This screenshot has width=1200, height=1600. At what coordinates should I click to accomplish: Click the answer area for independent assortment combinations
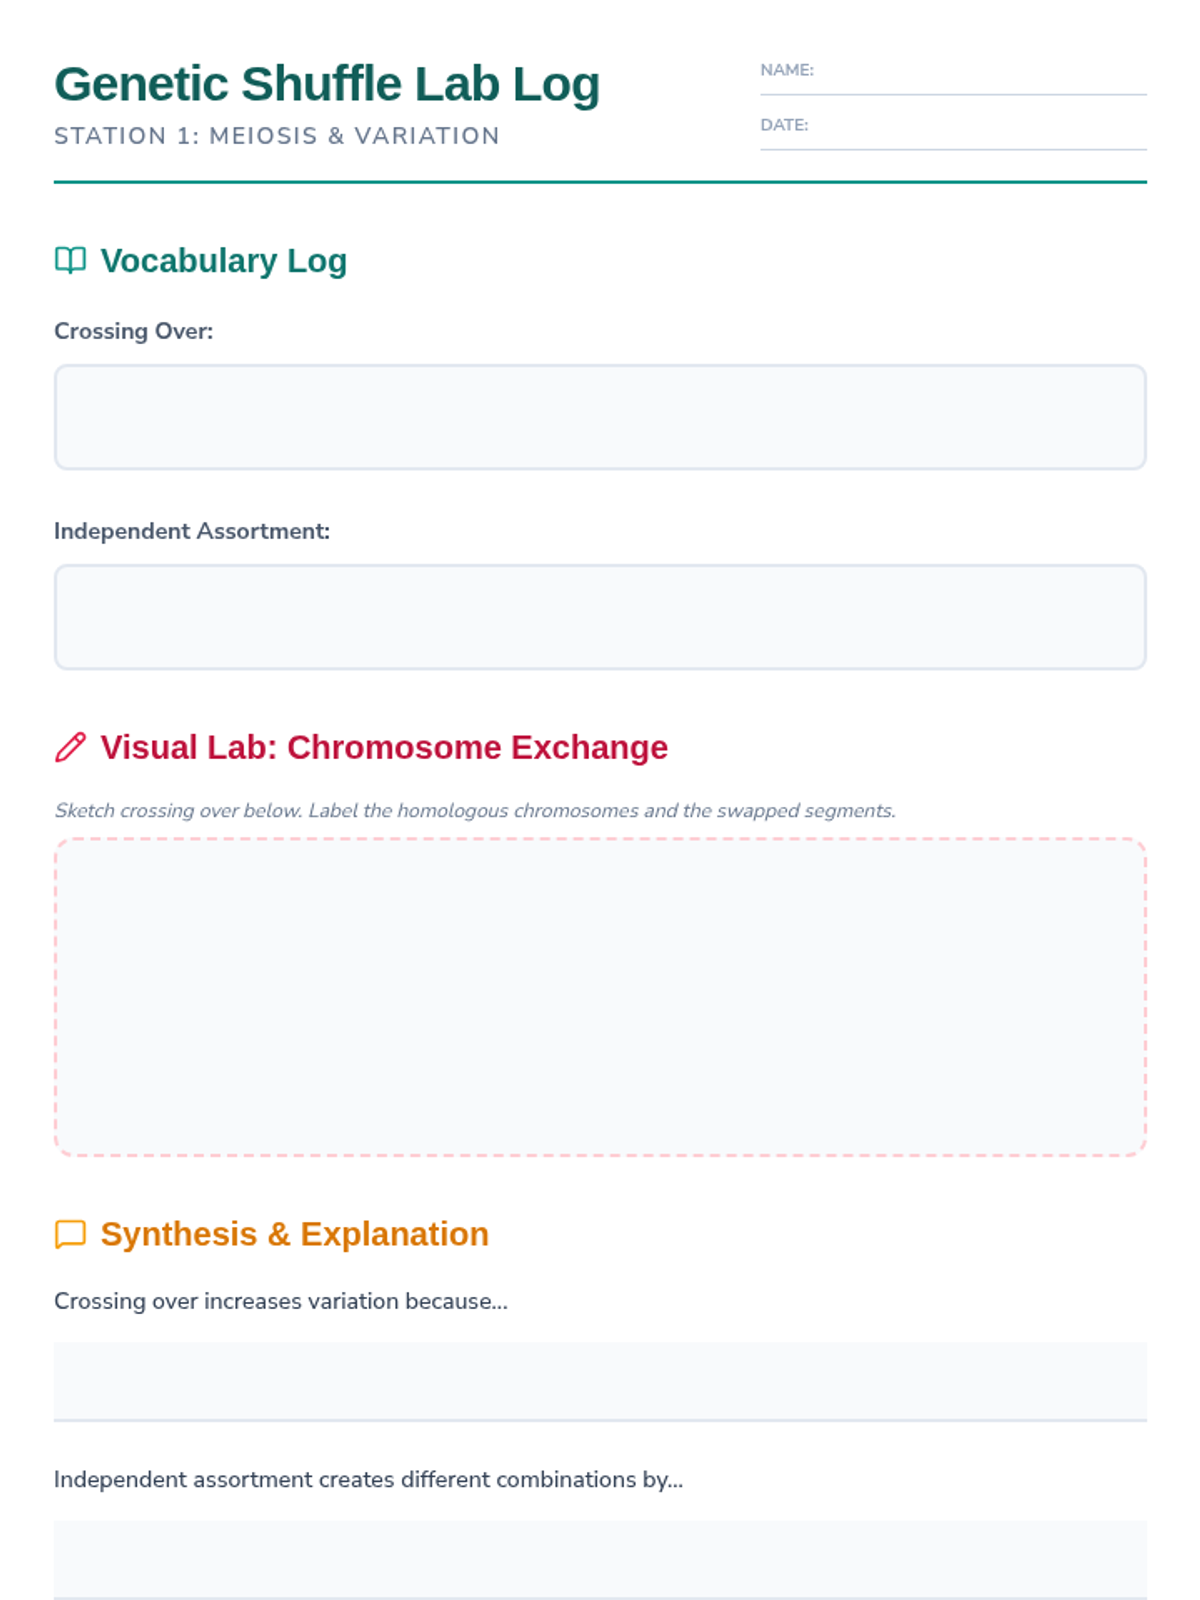pyautogui.click(x=600, y=1560)
